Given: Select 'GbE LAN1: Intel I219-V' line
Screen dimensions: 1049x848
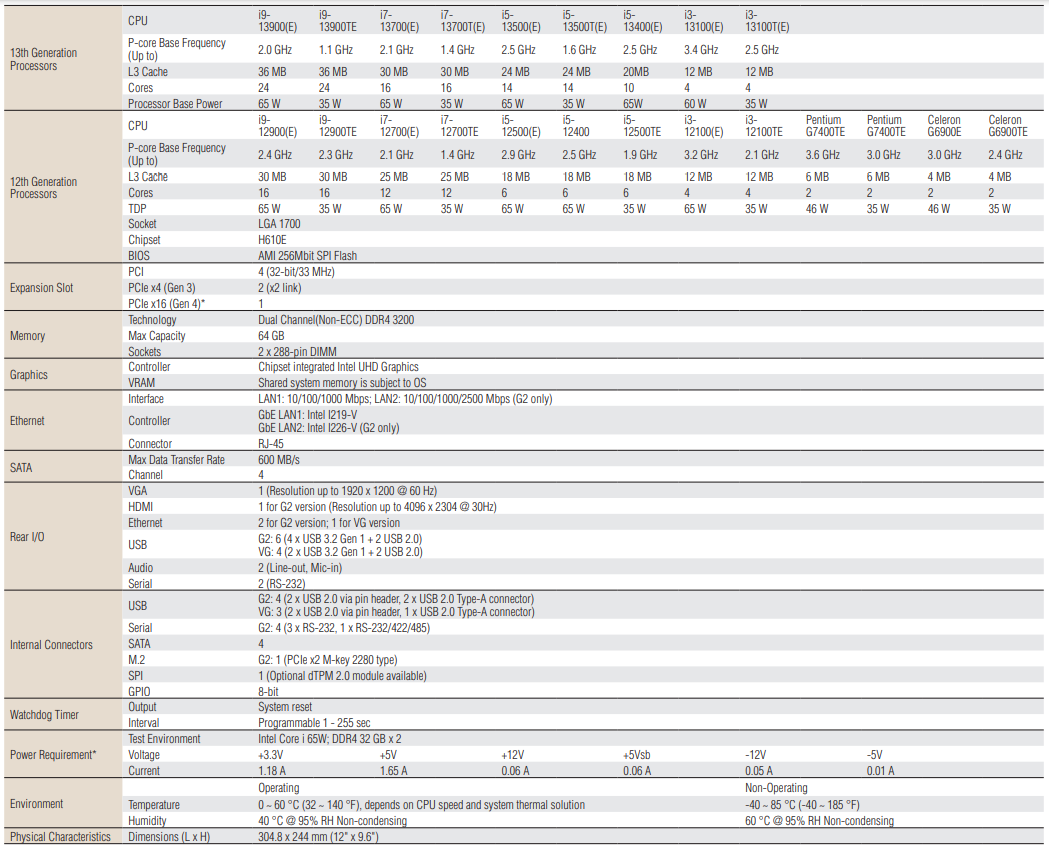Looking at the screenshot, I should (x=308, y=415).
